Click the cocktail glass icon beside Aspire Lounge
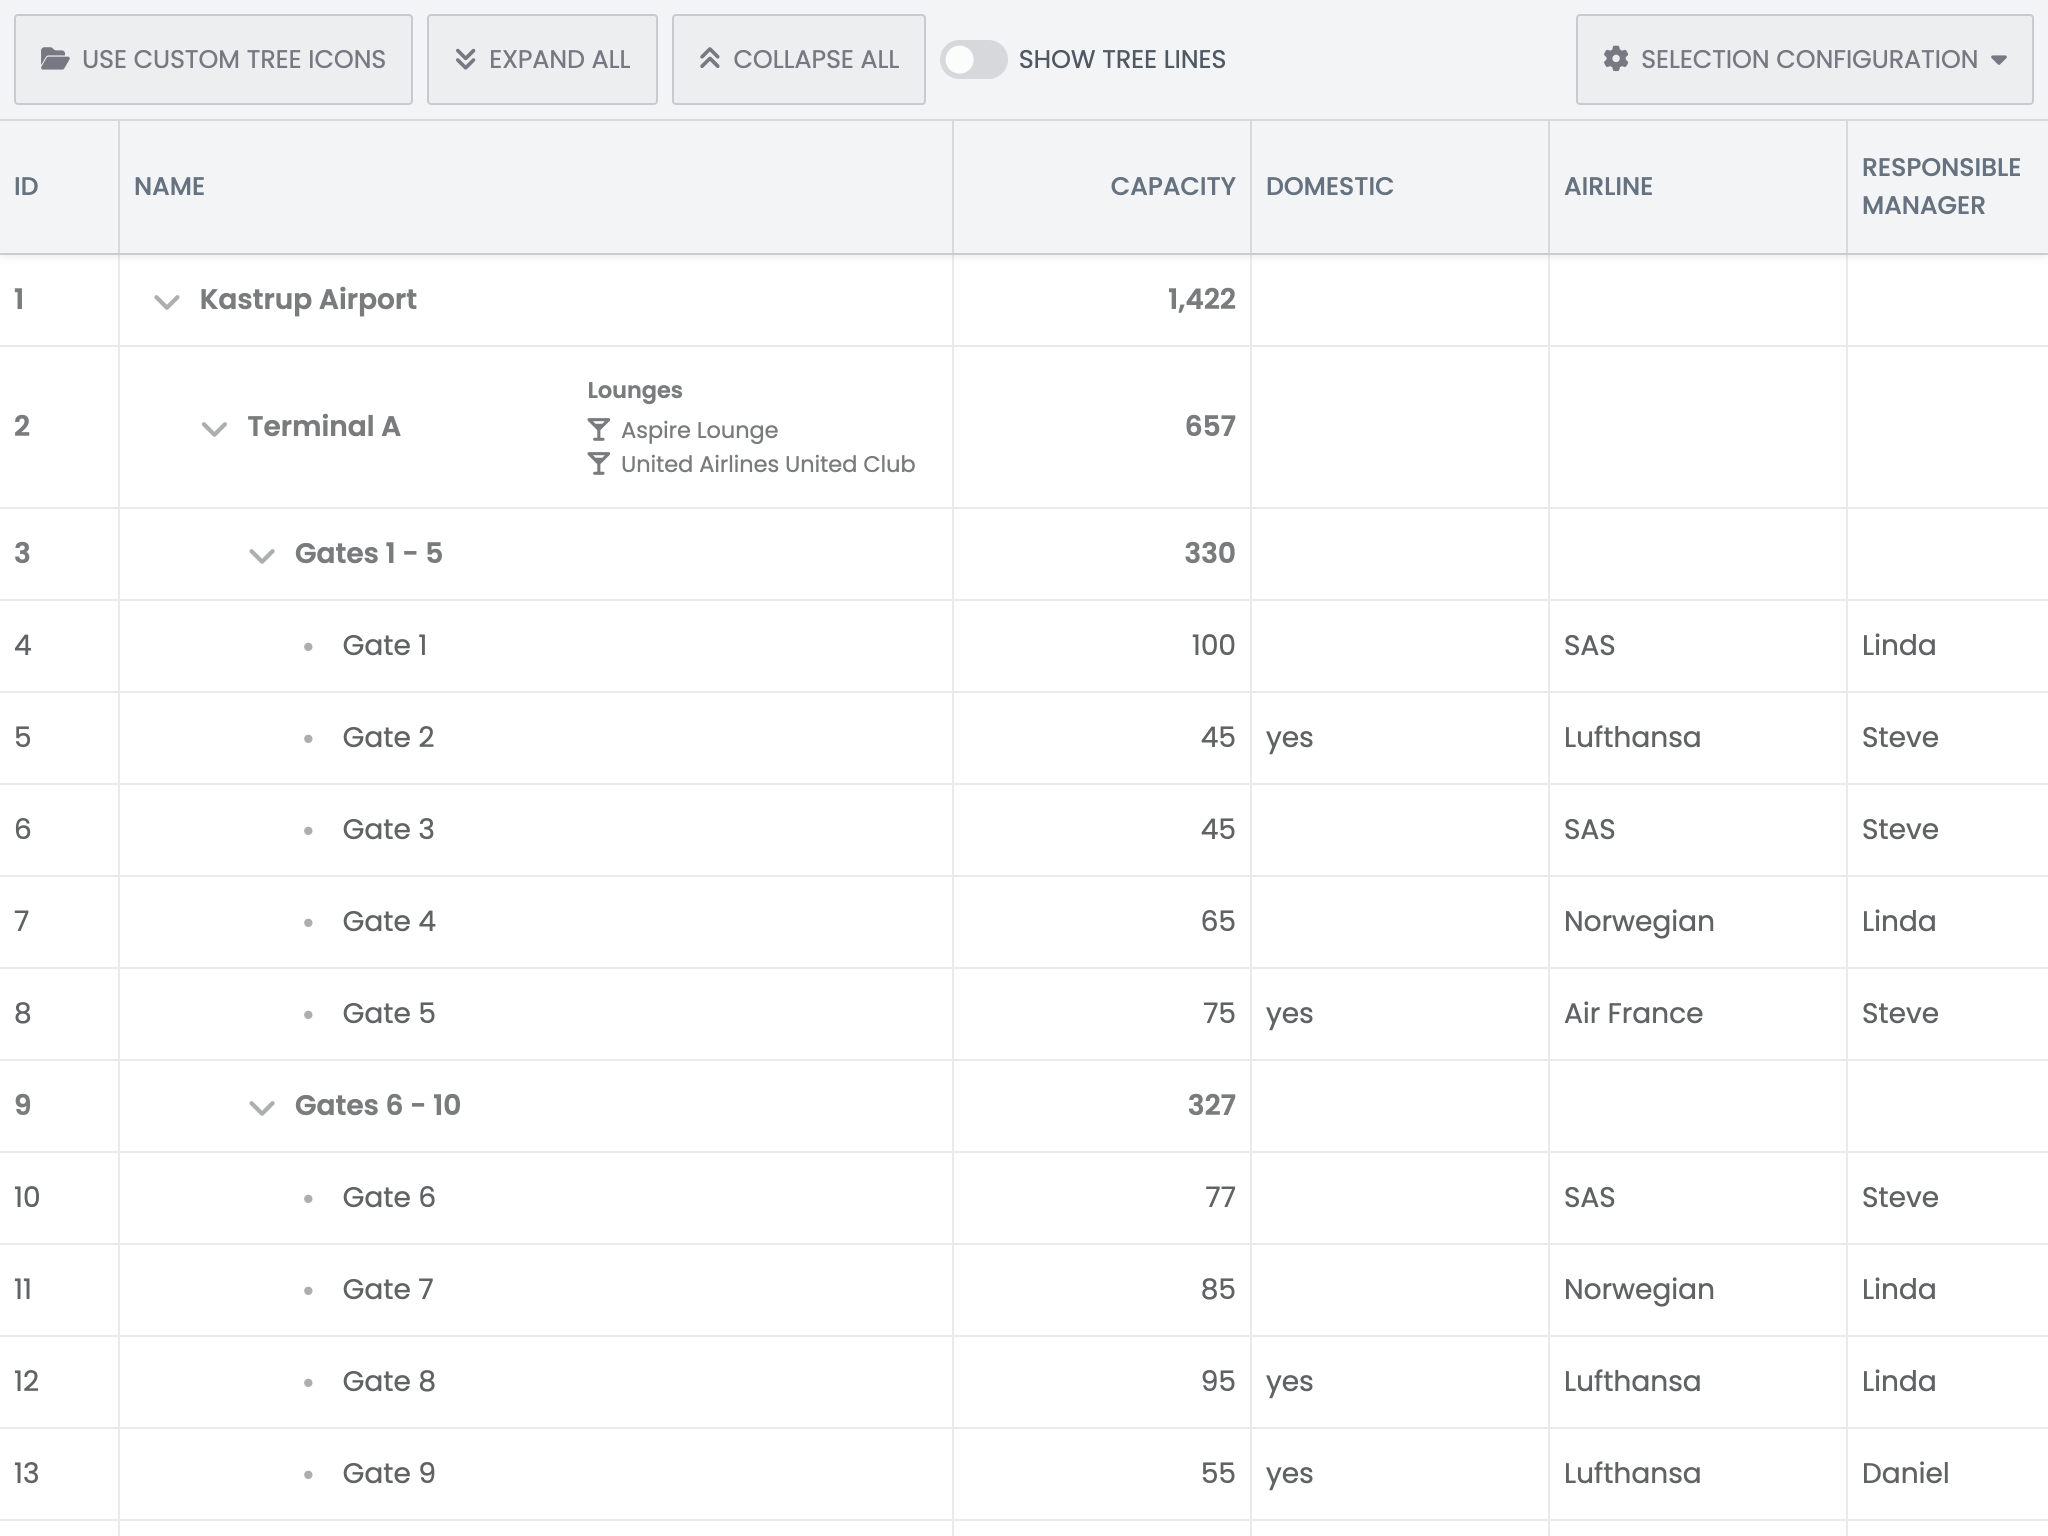2048x1536 pixels. [598, 430]
